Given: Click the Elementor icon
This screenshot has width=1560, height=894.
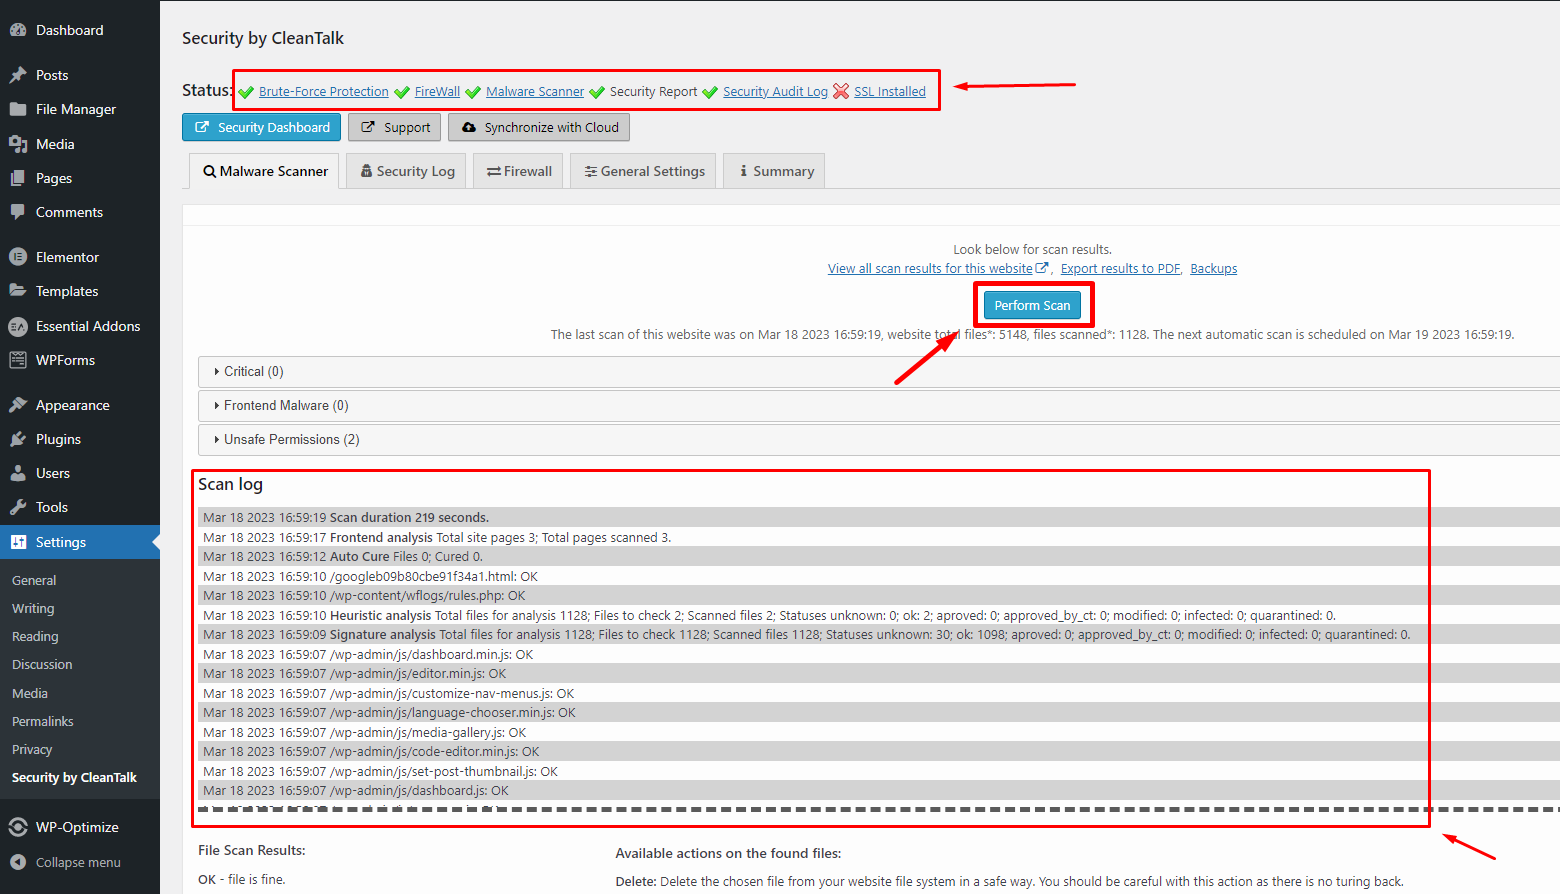Looking at the screenshot, I should pos(18,257).
